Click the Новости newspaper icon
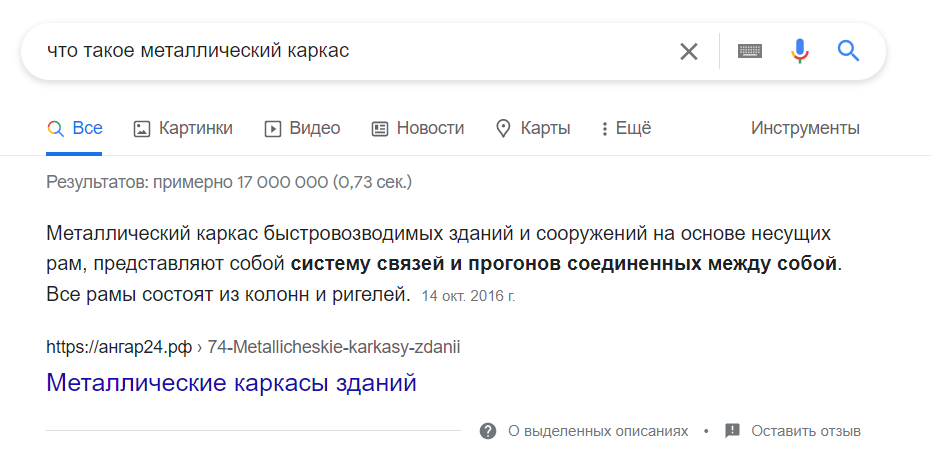The image size is (932, 451). [x=380, y=129]
